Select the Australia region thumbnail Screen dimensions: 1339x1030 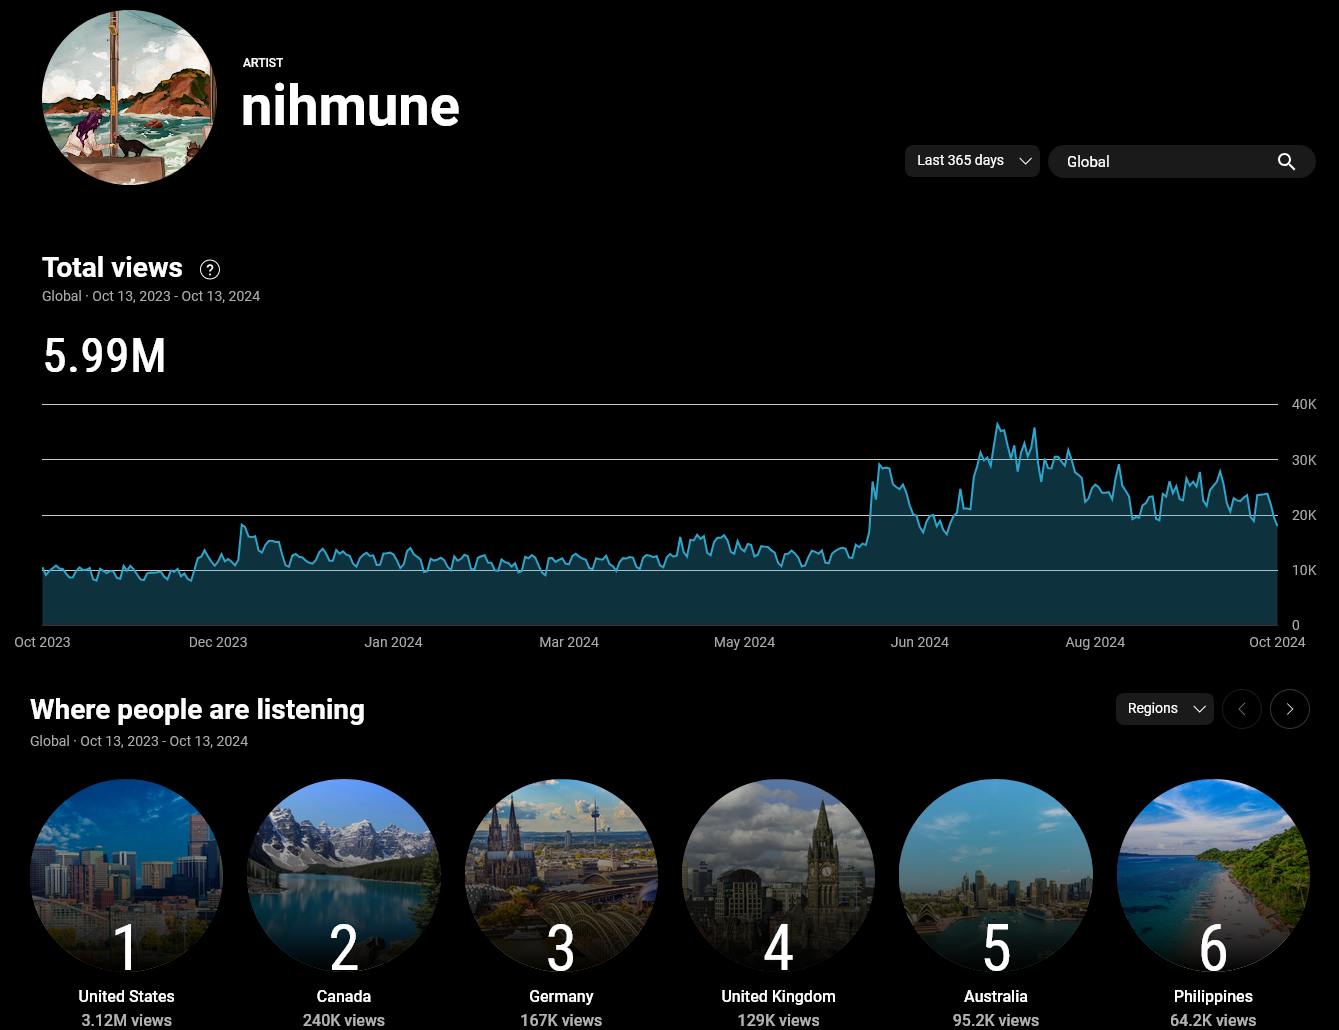(x=996, y=875)
